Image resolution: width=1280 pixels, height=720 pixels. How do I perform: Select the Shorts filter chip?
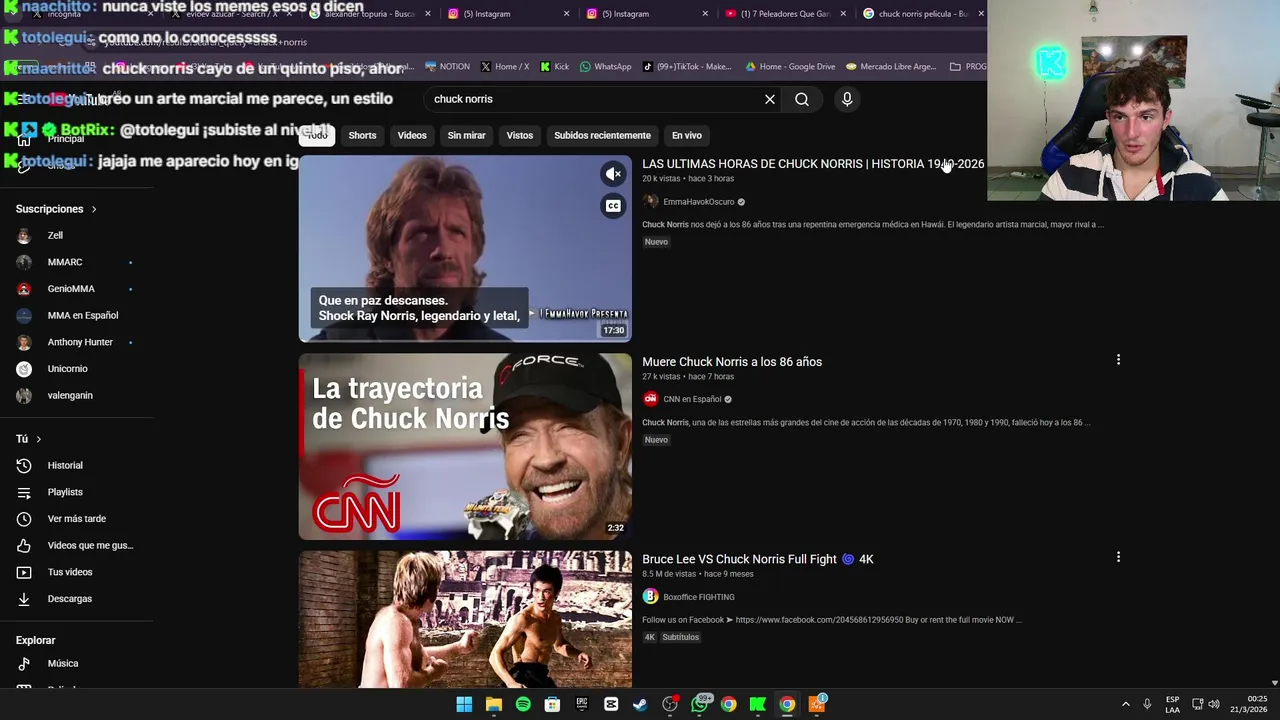[x=362, y=135]
